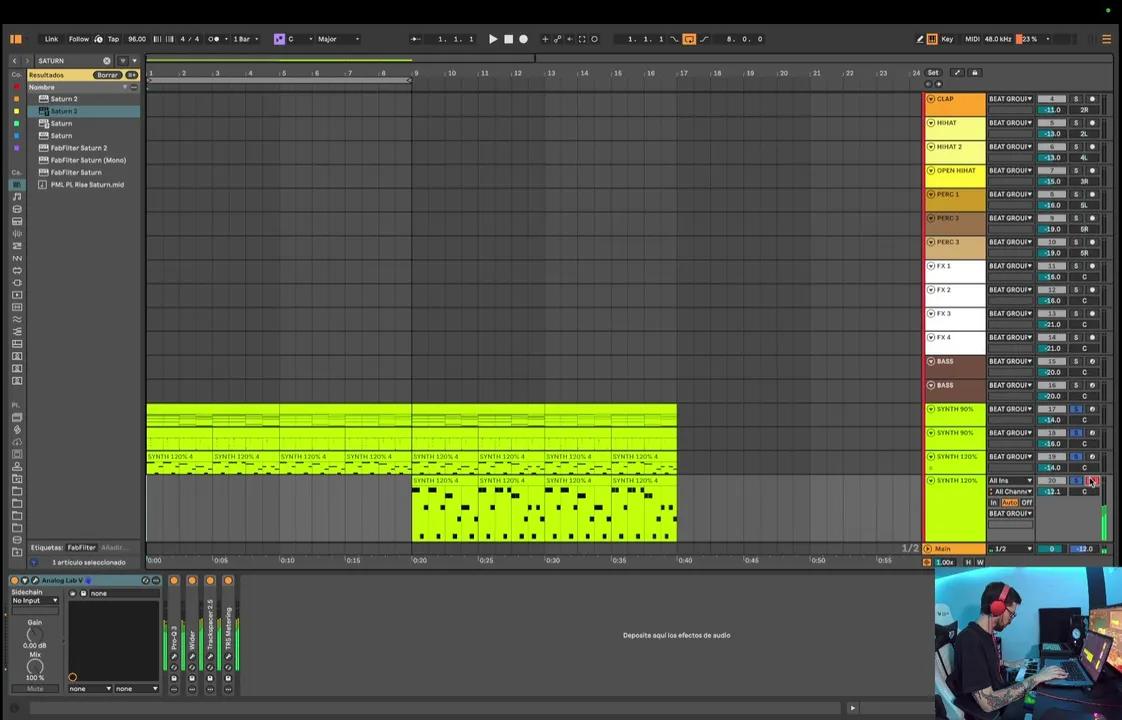Clear the SATURN search field
Image resolution: width=1122 pixels, height=720 pixels.
pyautogui.click(x=107, y=61)
